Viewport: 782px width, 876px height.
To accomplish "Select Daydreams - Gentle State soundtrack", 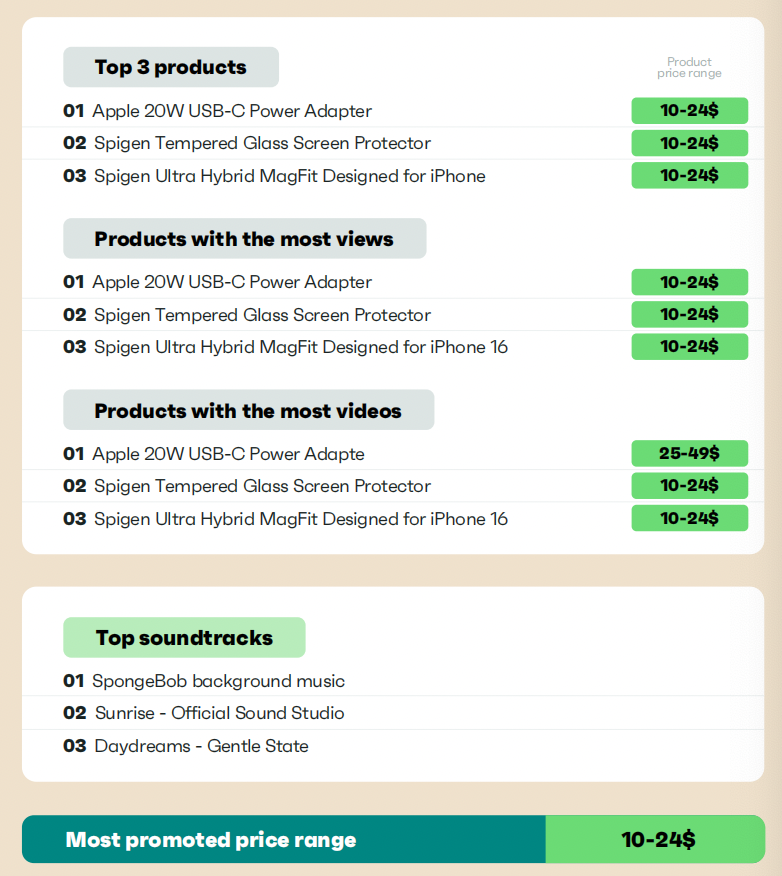I will pyautogui.click(x=202, y=746).
